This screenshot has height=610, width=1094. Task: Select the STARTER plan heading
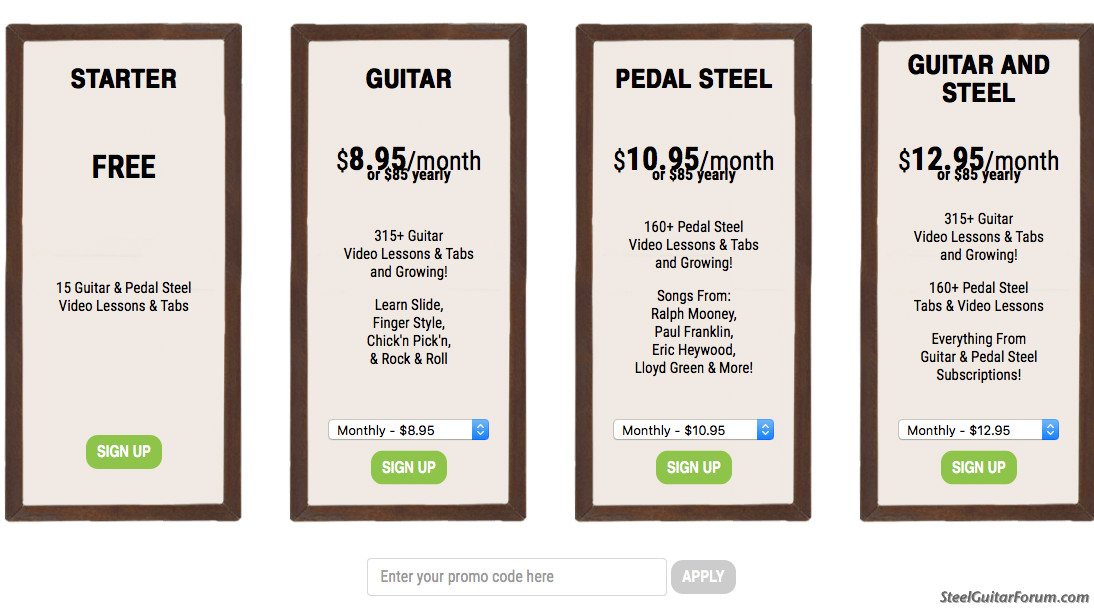123,79
